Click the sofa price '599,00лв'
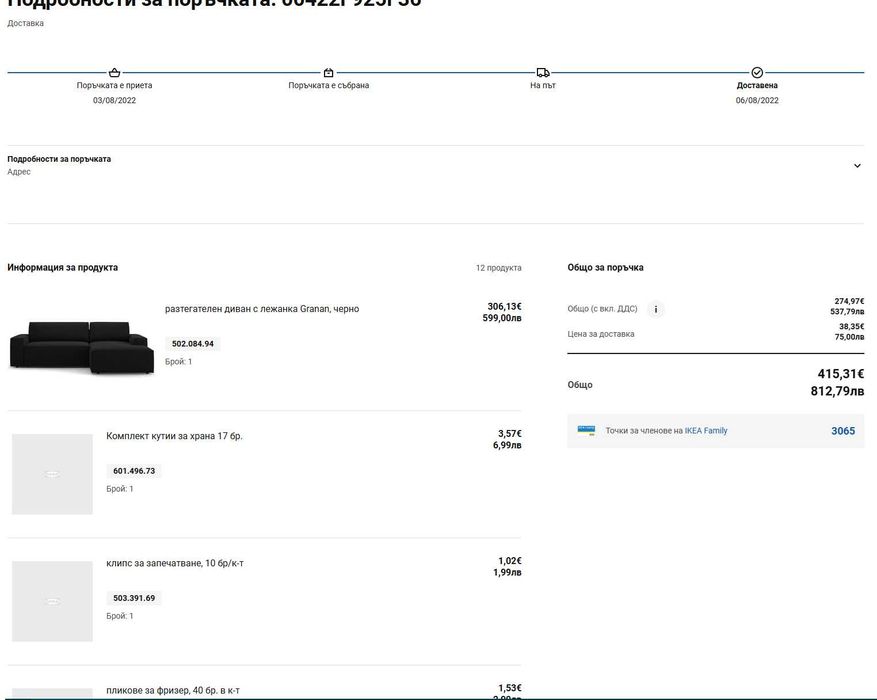Viewport: 877px width, 700px height. pos(502,318)
